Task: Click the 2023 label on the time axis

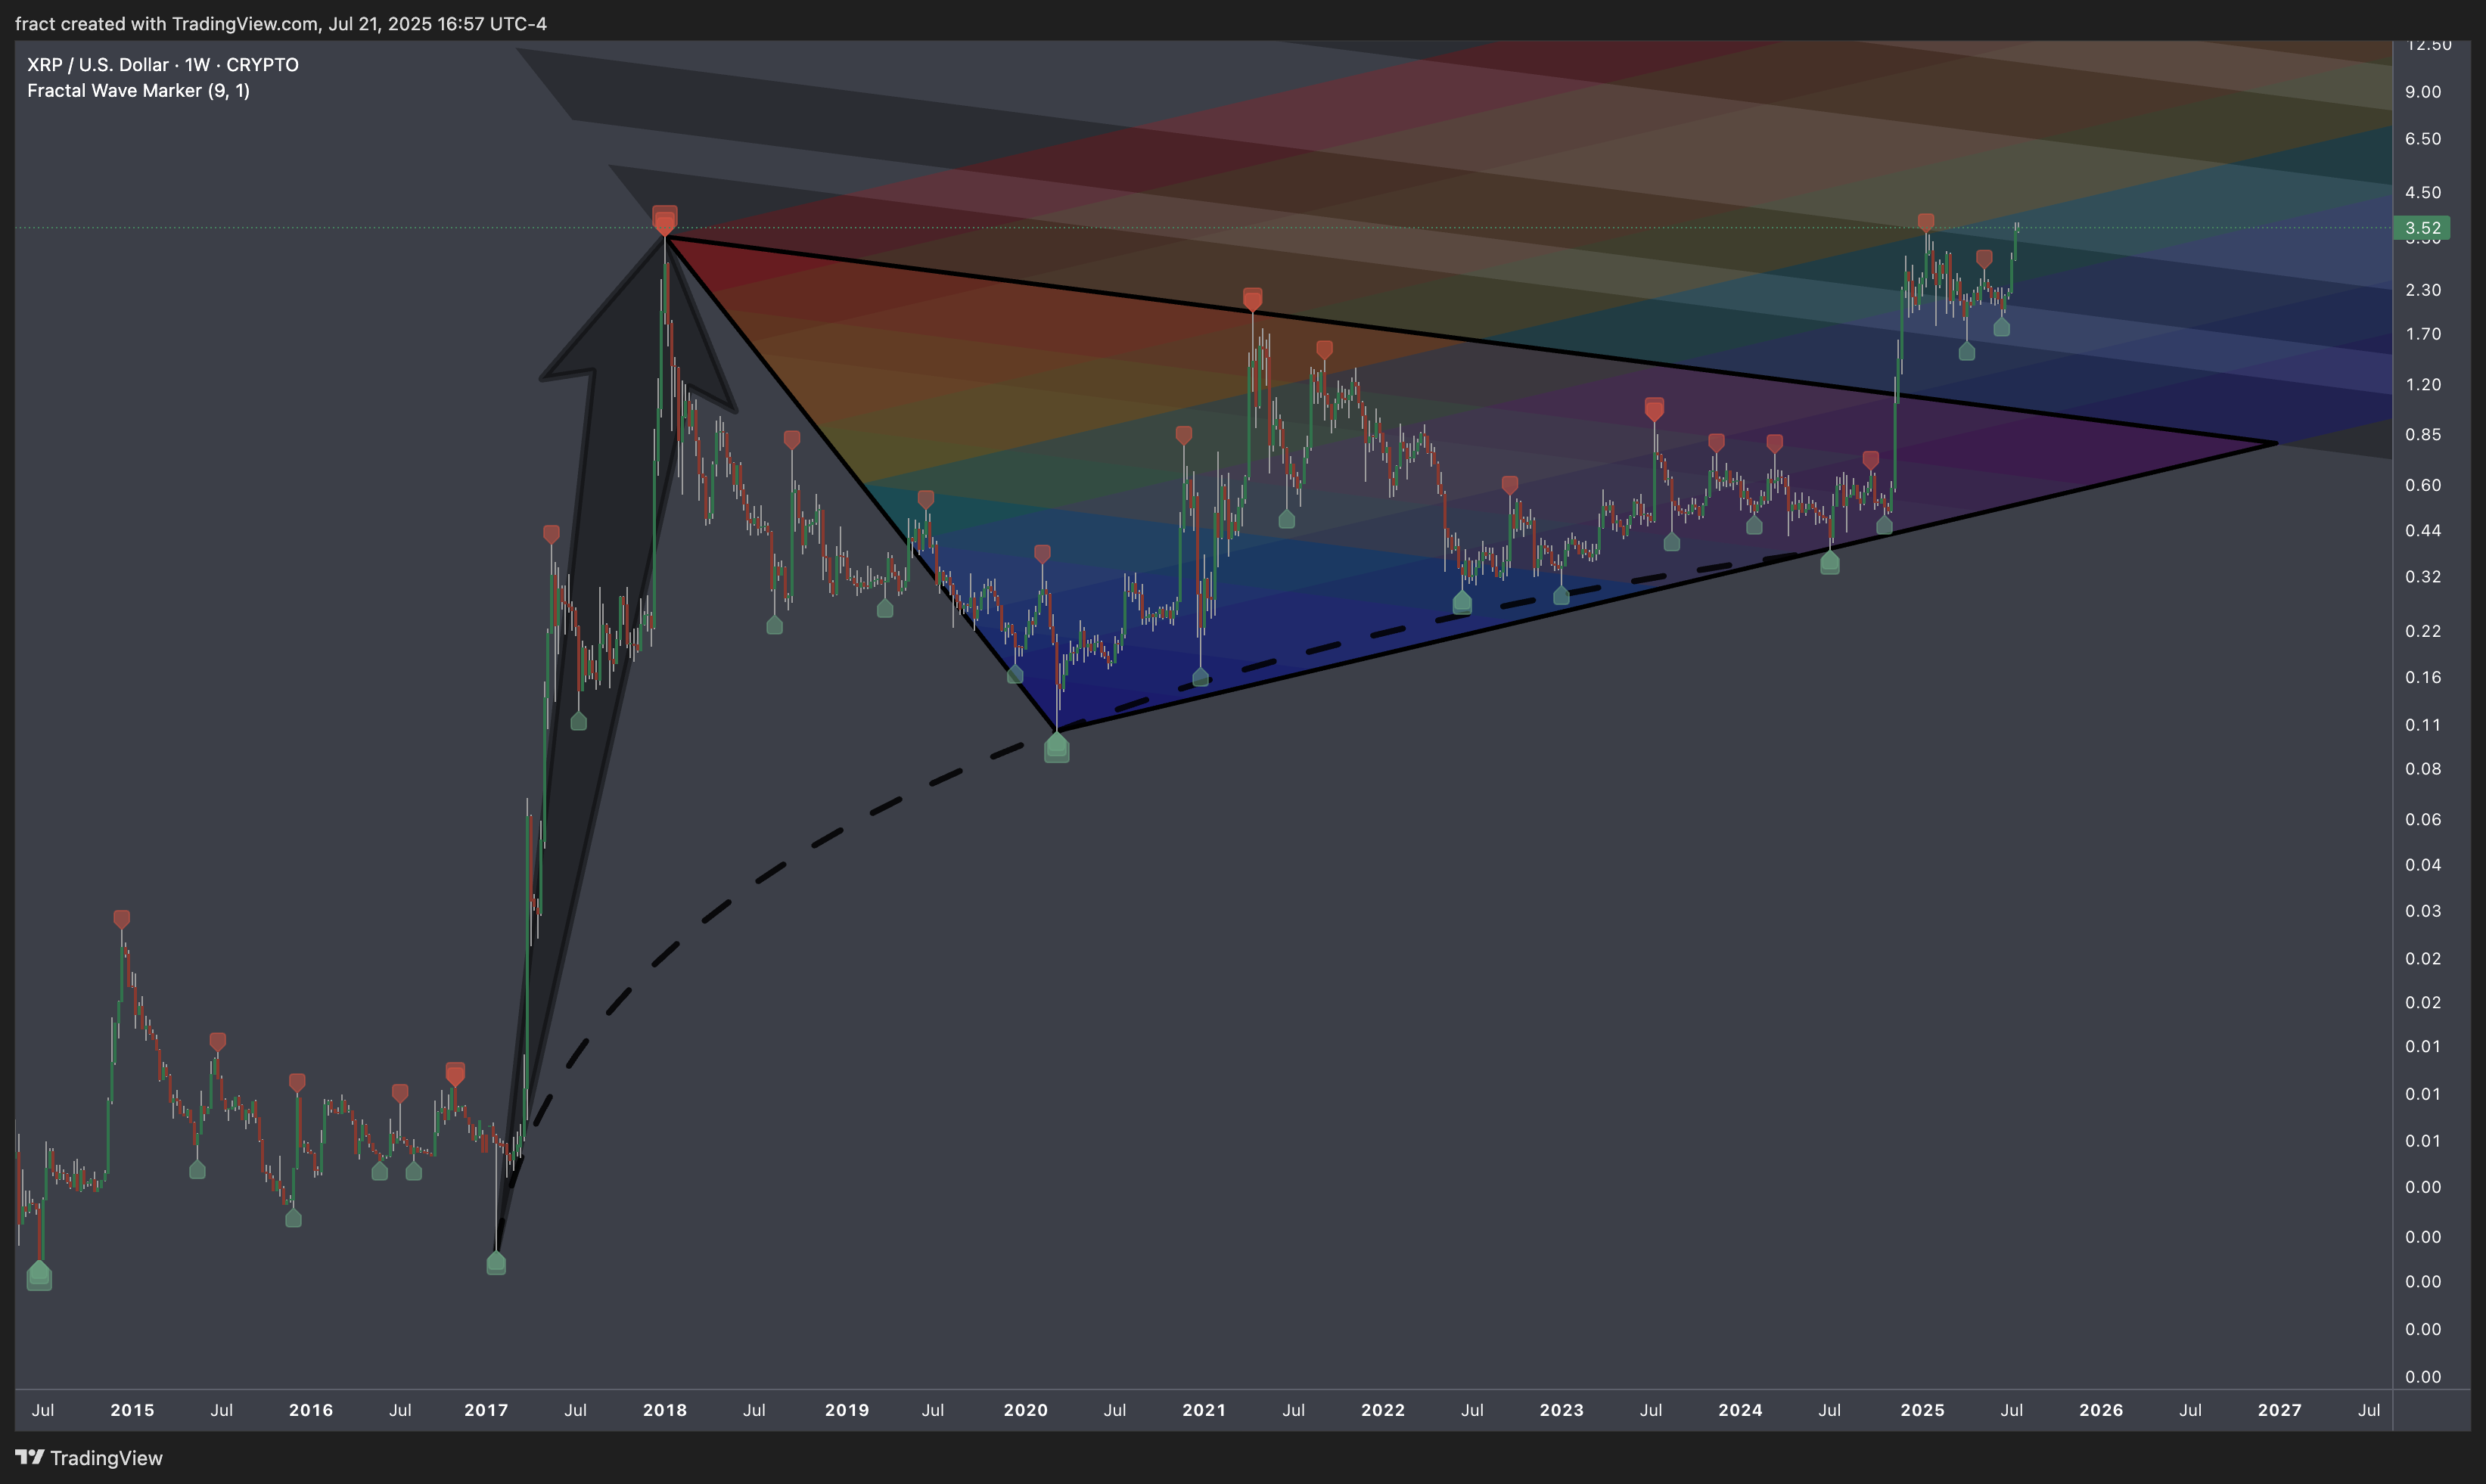Action: click(1562, 1410)
